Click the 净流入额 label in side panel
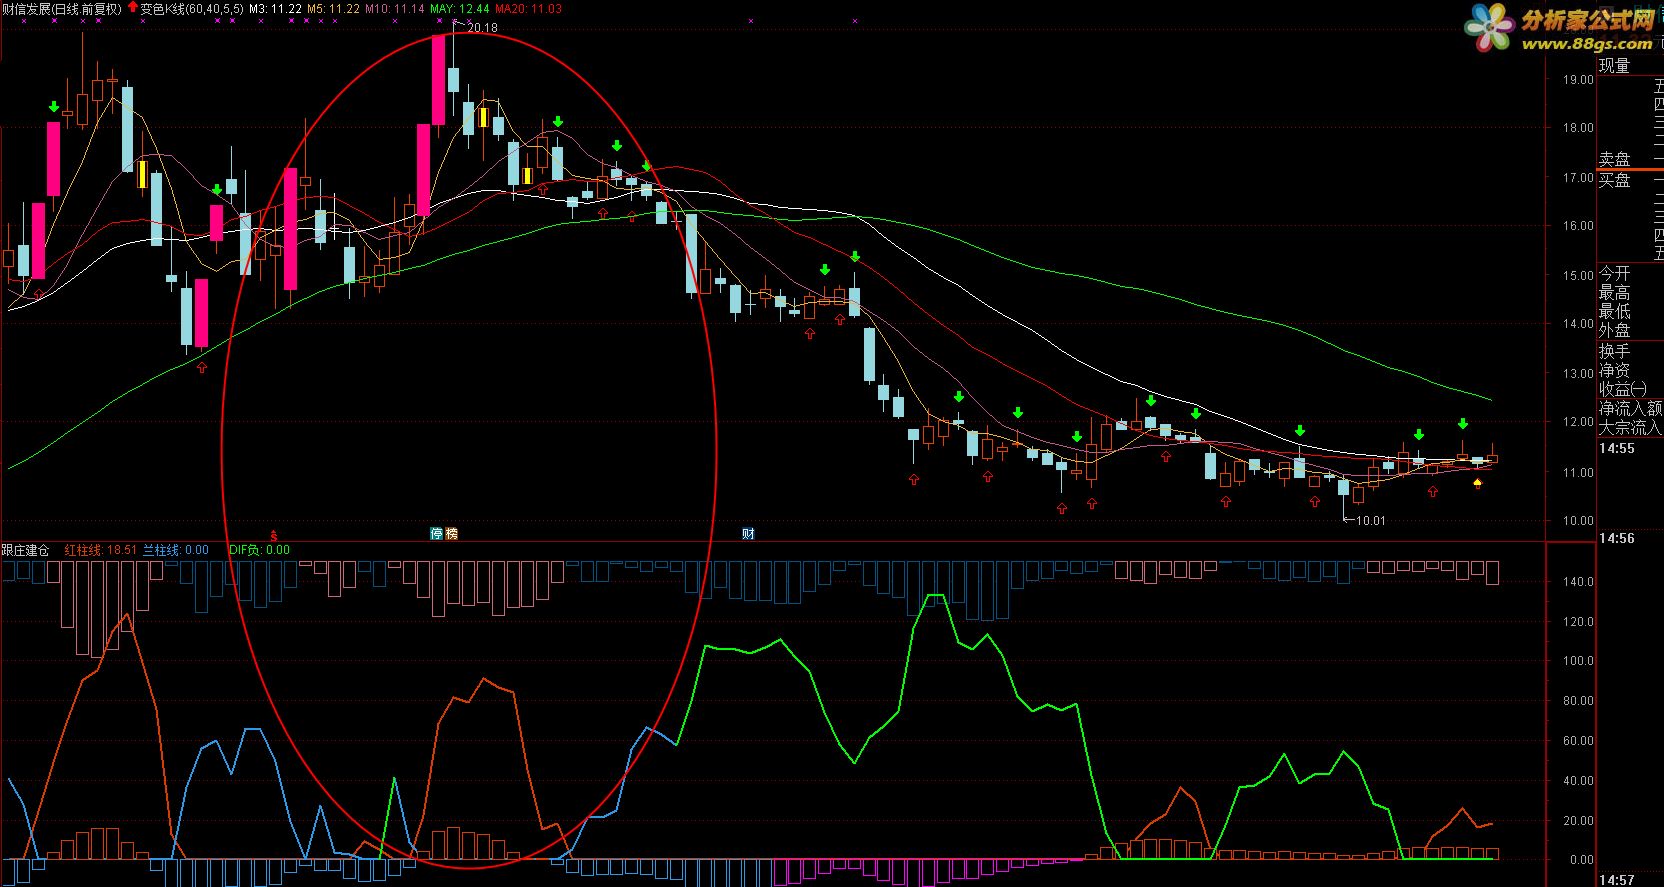 [x=1630, y=408]
